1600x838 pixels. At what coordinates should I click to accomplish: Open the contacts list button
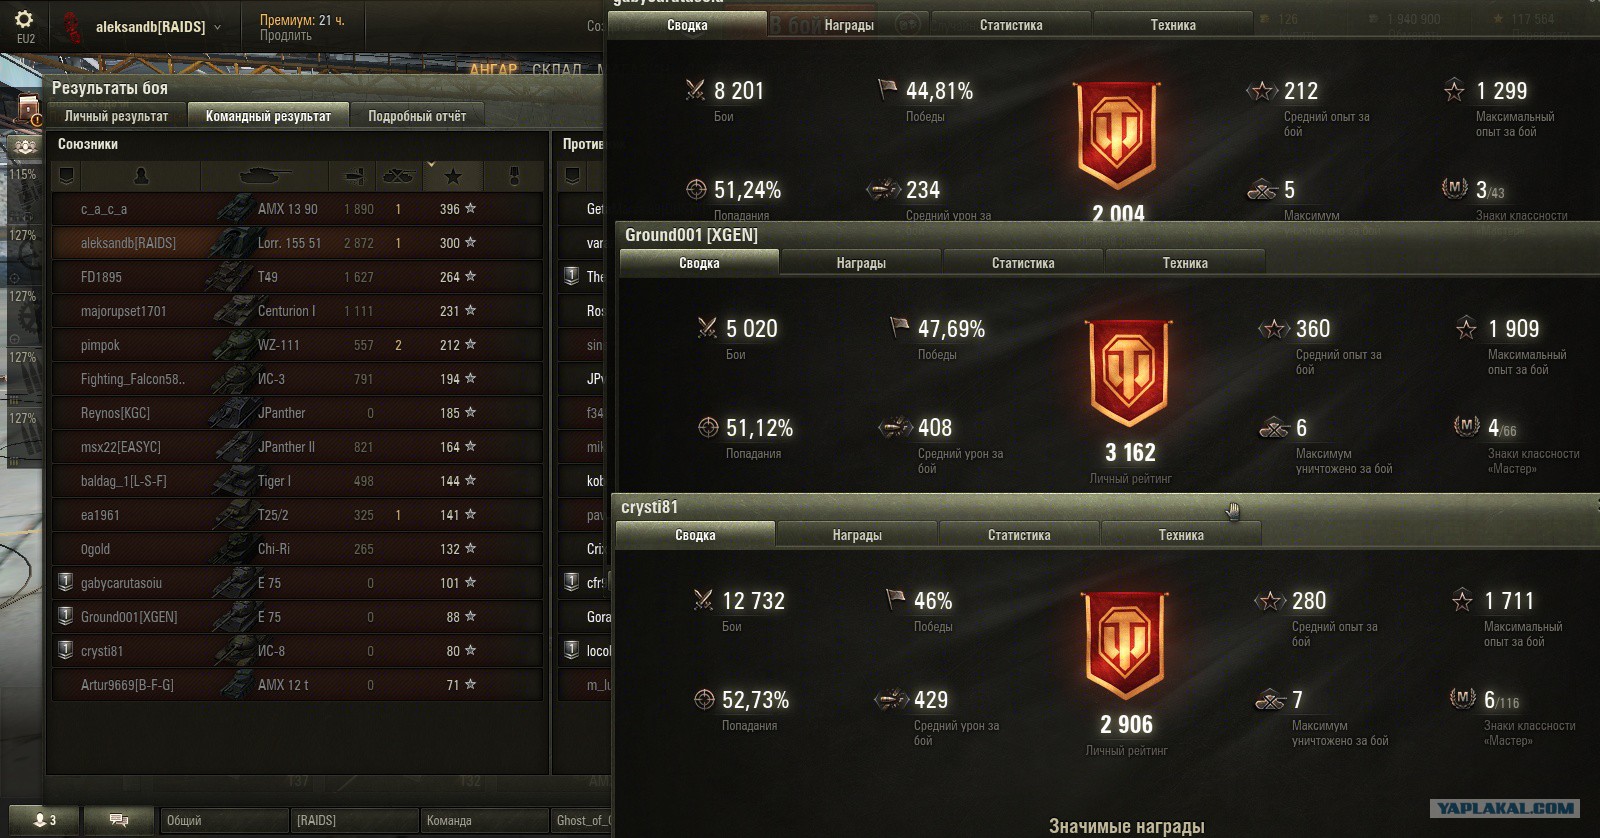[44, 820]
